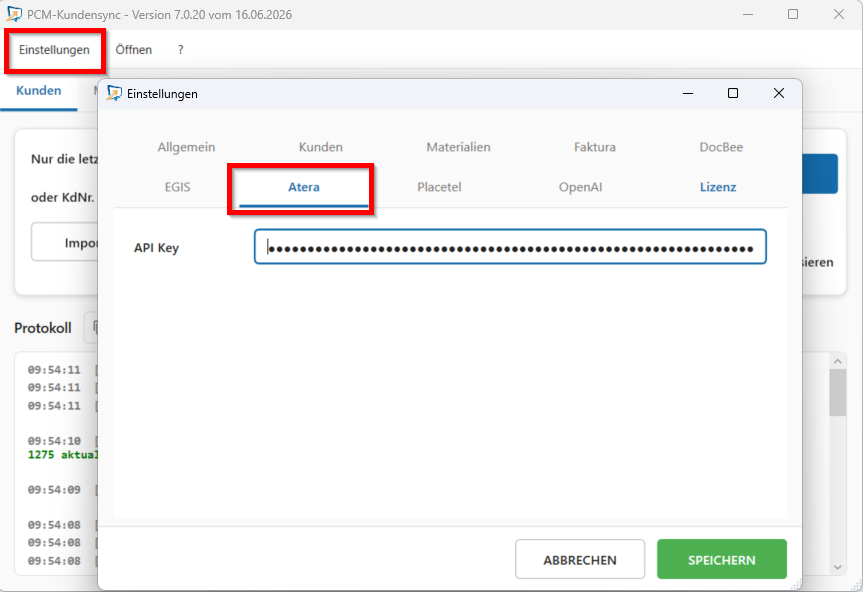Select the Kunden settings tab
This screenshot has height=592, width=863.
320,147
